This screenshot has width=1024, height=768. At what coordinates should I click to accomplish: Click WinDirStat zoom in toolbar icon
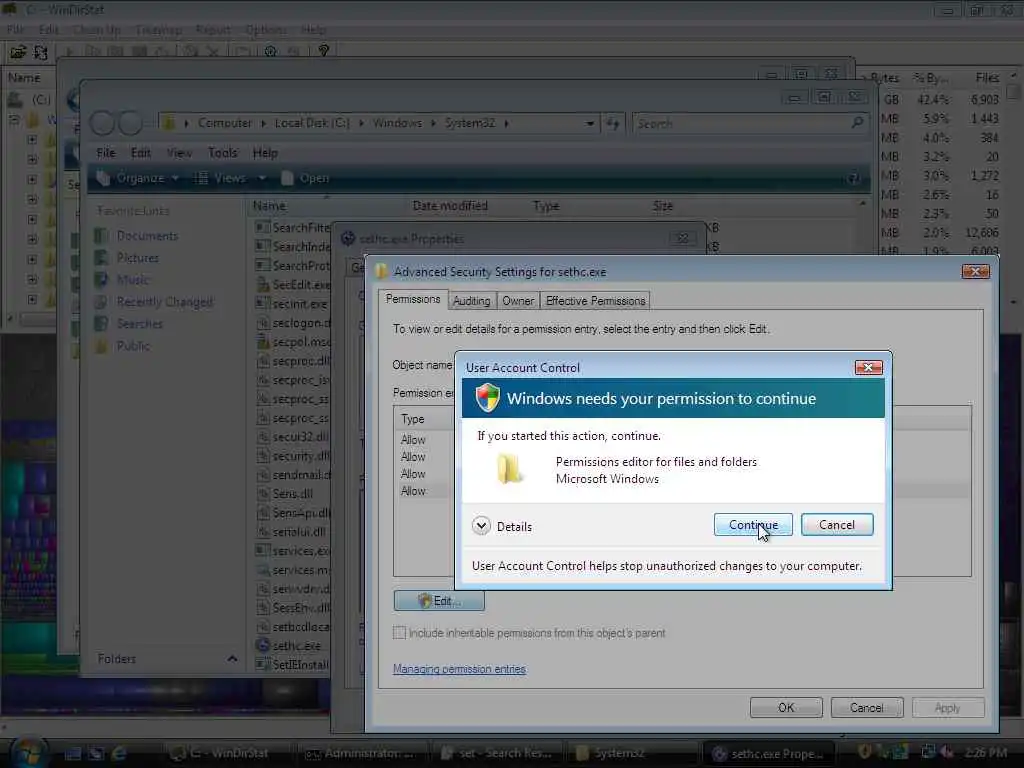(x=270, y=51)
